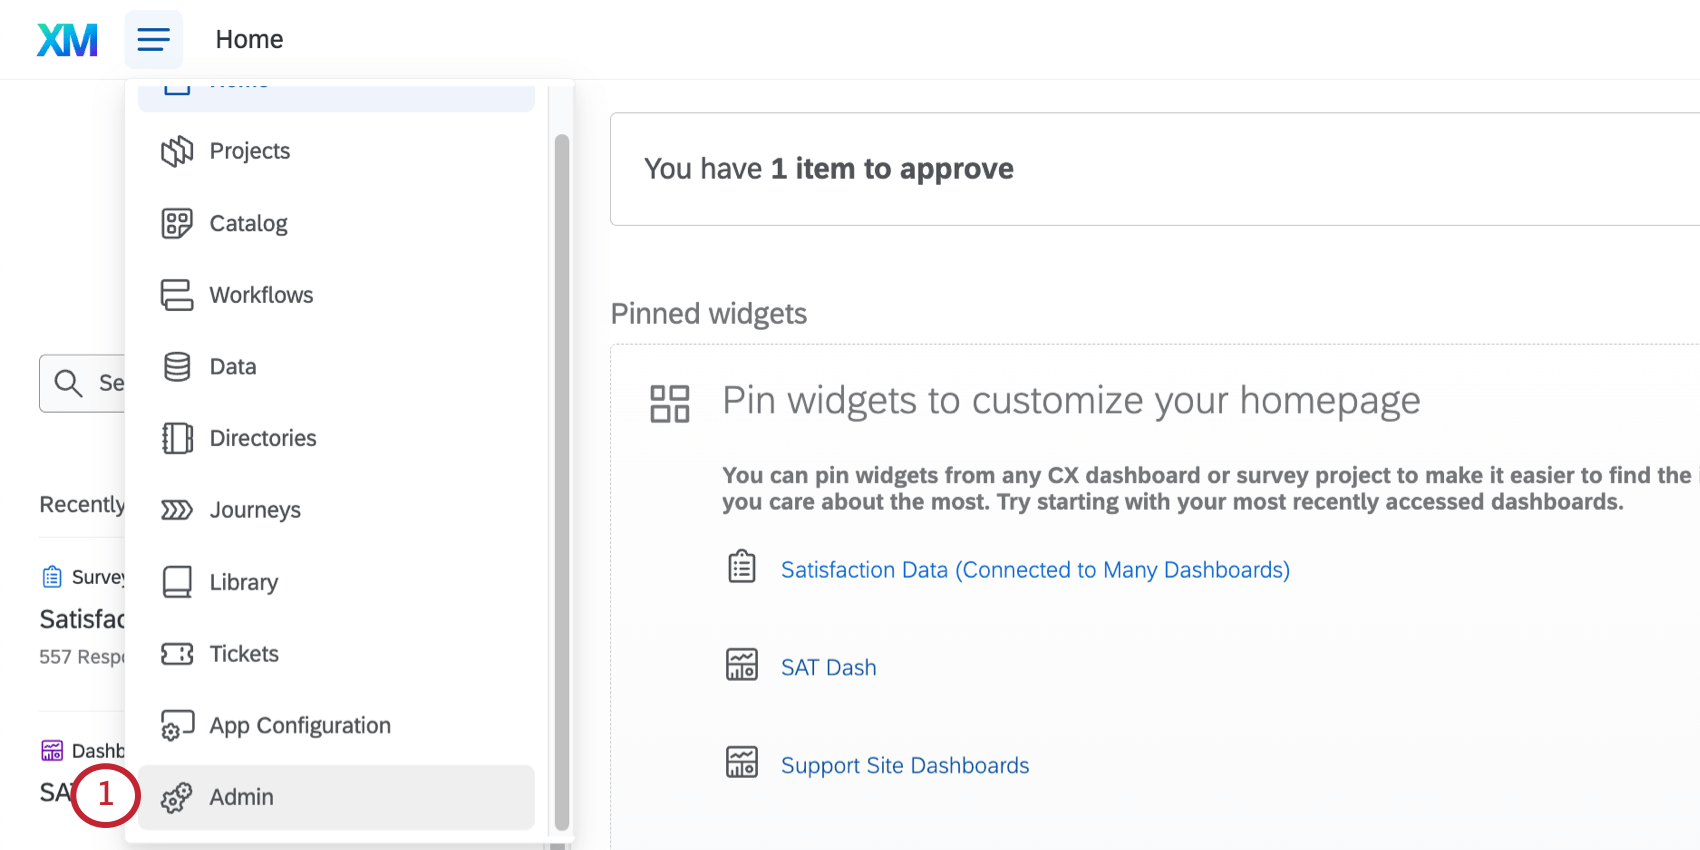This screenshot has height=850, width=1700.
Task: Click the Tickets icon in menu
Action: pyautogui.click(x=177, y=654)
